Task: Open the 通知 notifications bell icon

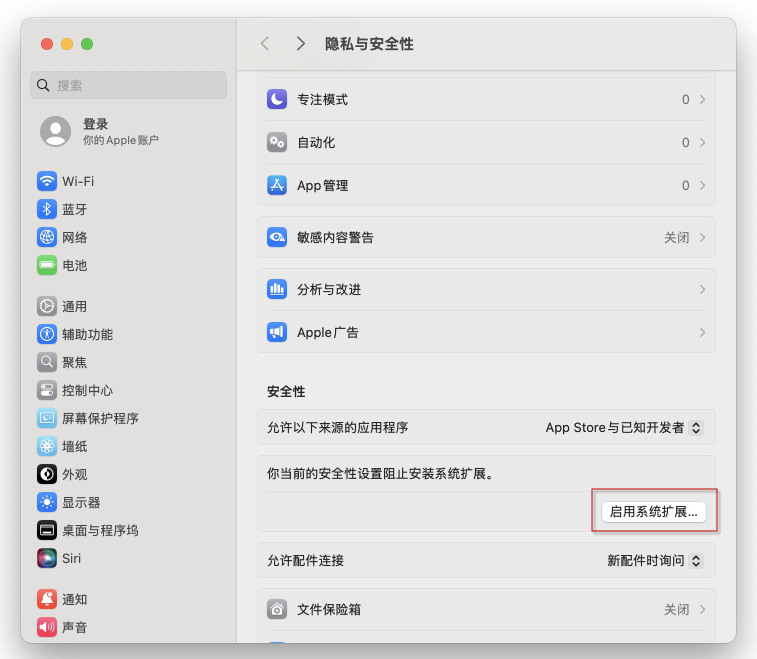Action: 47,600
